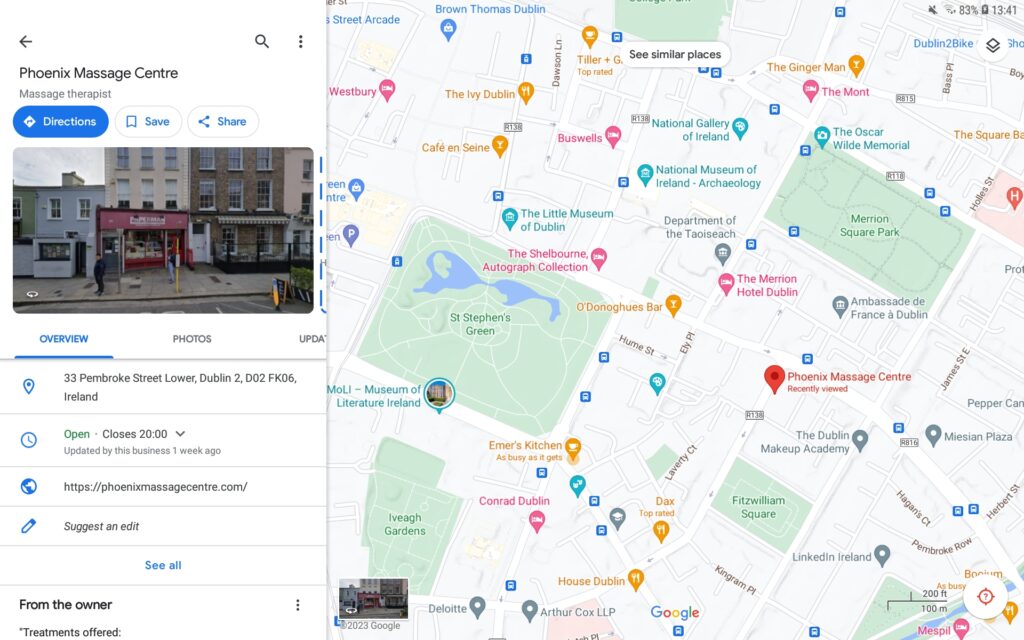Open the map layers icon
Image resolution: width=1024 pixels, height=640 pixels.
pos(993,45)
